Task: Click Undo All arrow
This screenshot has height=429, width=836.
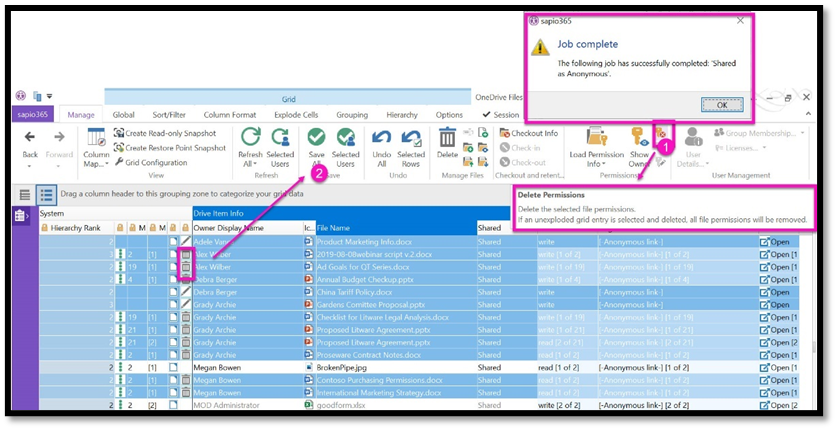Action: pyautogui.click(x=381, y=137)
